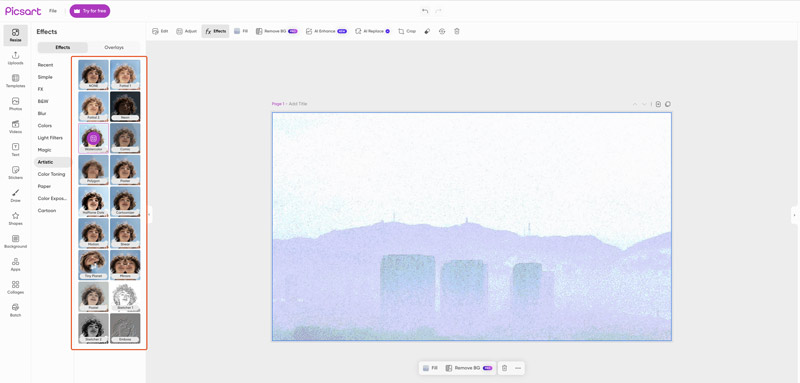
Task: Click Fill in bottom floating toolbar
Action: [430, 368]
